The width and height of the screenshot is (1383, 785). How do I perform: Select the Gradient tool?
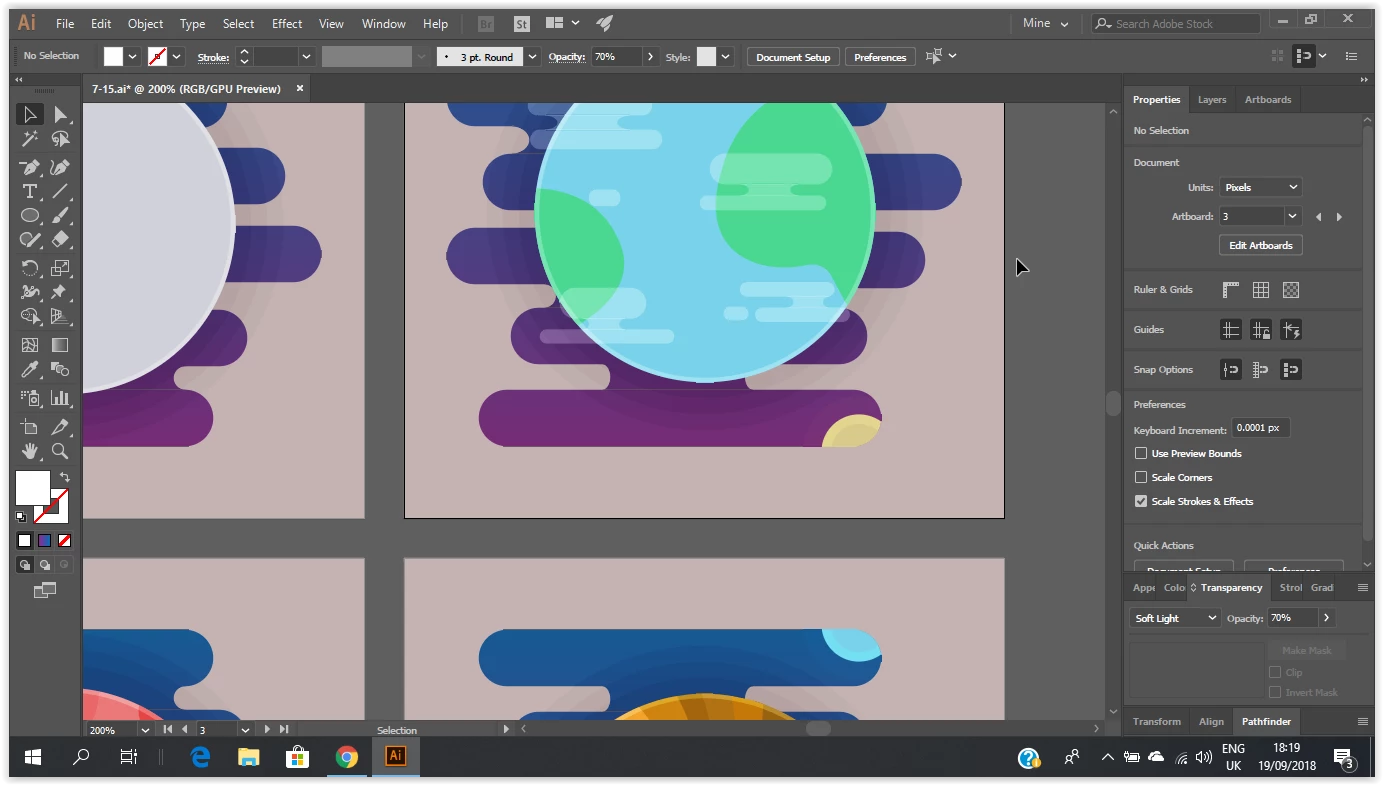(60, 345)
